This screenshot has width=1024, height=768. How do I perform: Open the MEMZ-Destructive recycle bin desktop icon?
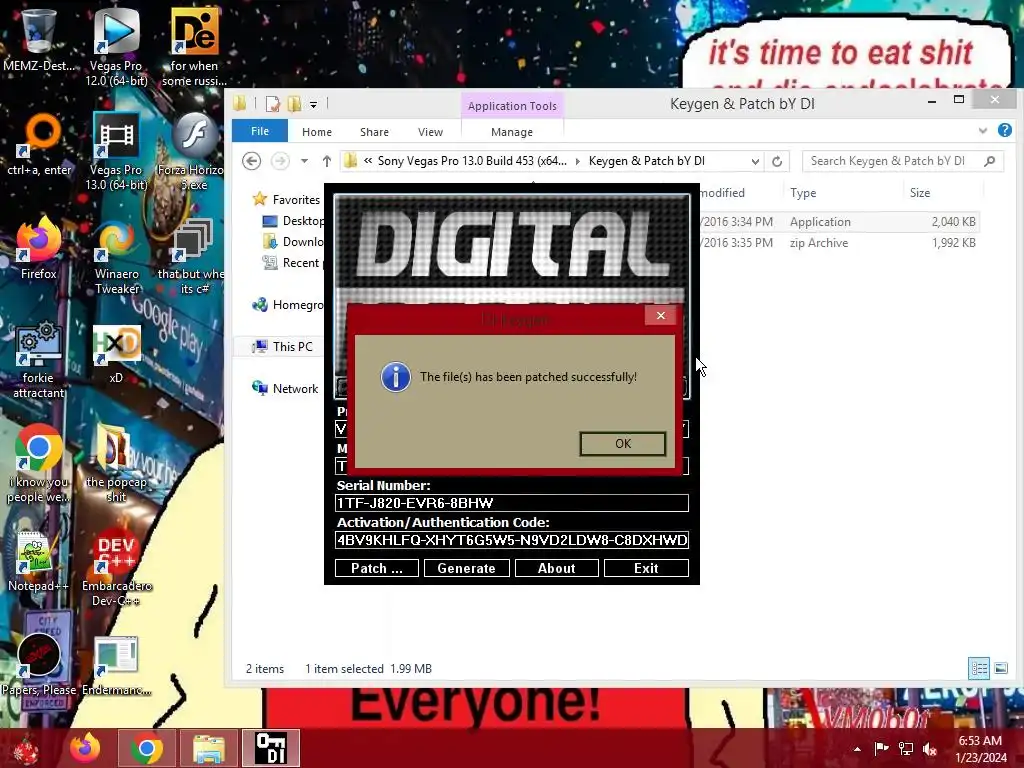(x=39, y=39)
